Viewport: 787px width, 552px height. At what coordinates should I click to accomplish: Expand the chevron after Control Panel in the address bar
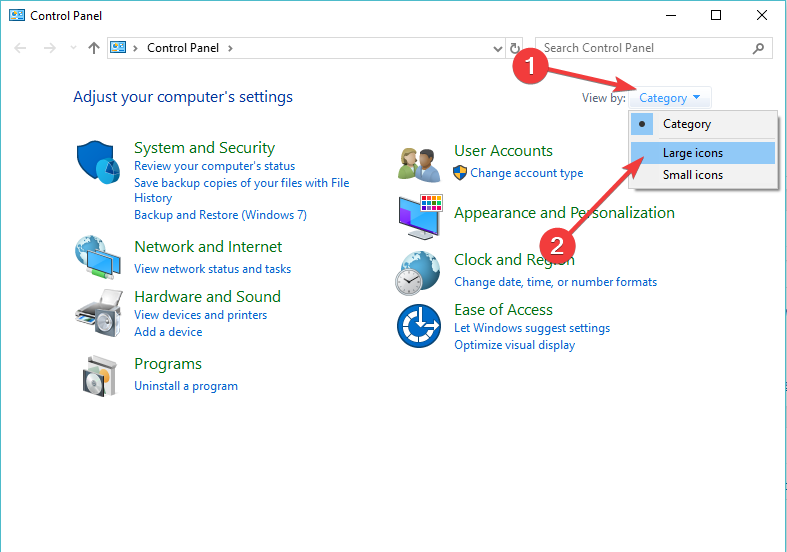230,48
